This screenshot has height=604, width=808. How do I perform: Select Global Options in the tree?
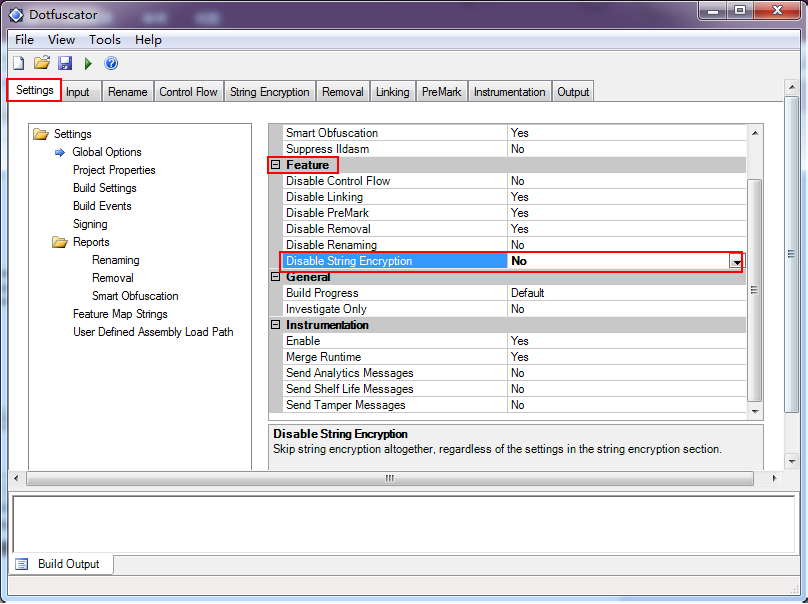[107, 152]
